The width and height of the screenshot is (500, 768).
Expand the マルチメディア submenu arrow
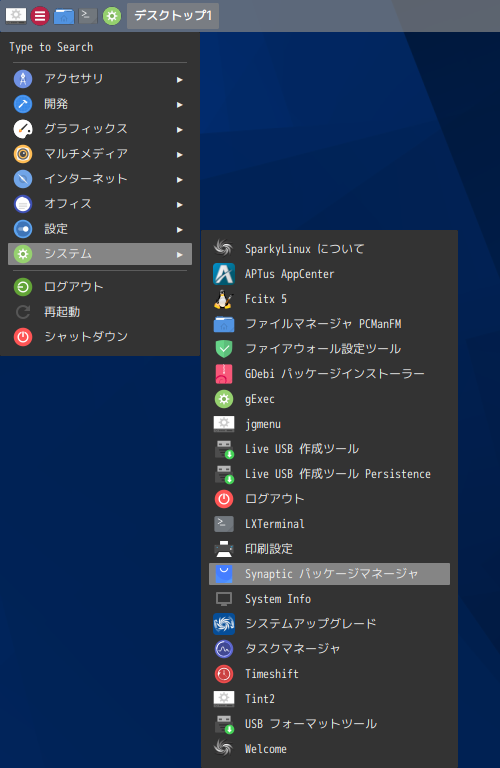tap(180, 155)
